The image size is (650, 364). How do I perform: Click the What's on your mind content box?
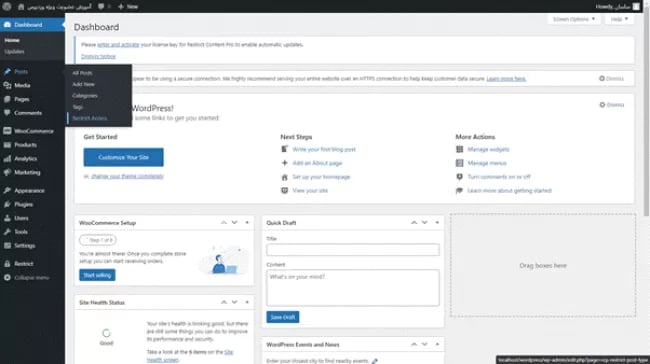point(353,288)
